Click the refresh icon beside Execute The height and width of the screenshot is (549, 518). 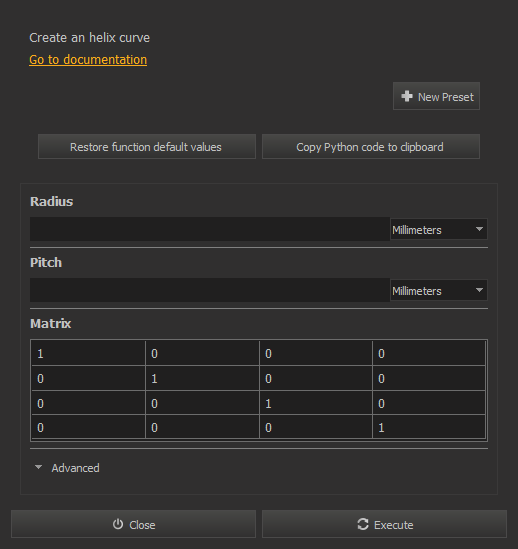[363, 524]
